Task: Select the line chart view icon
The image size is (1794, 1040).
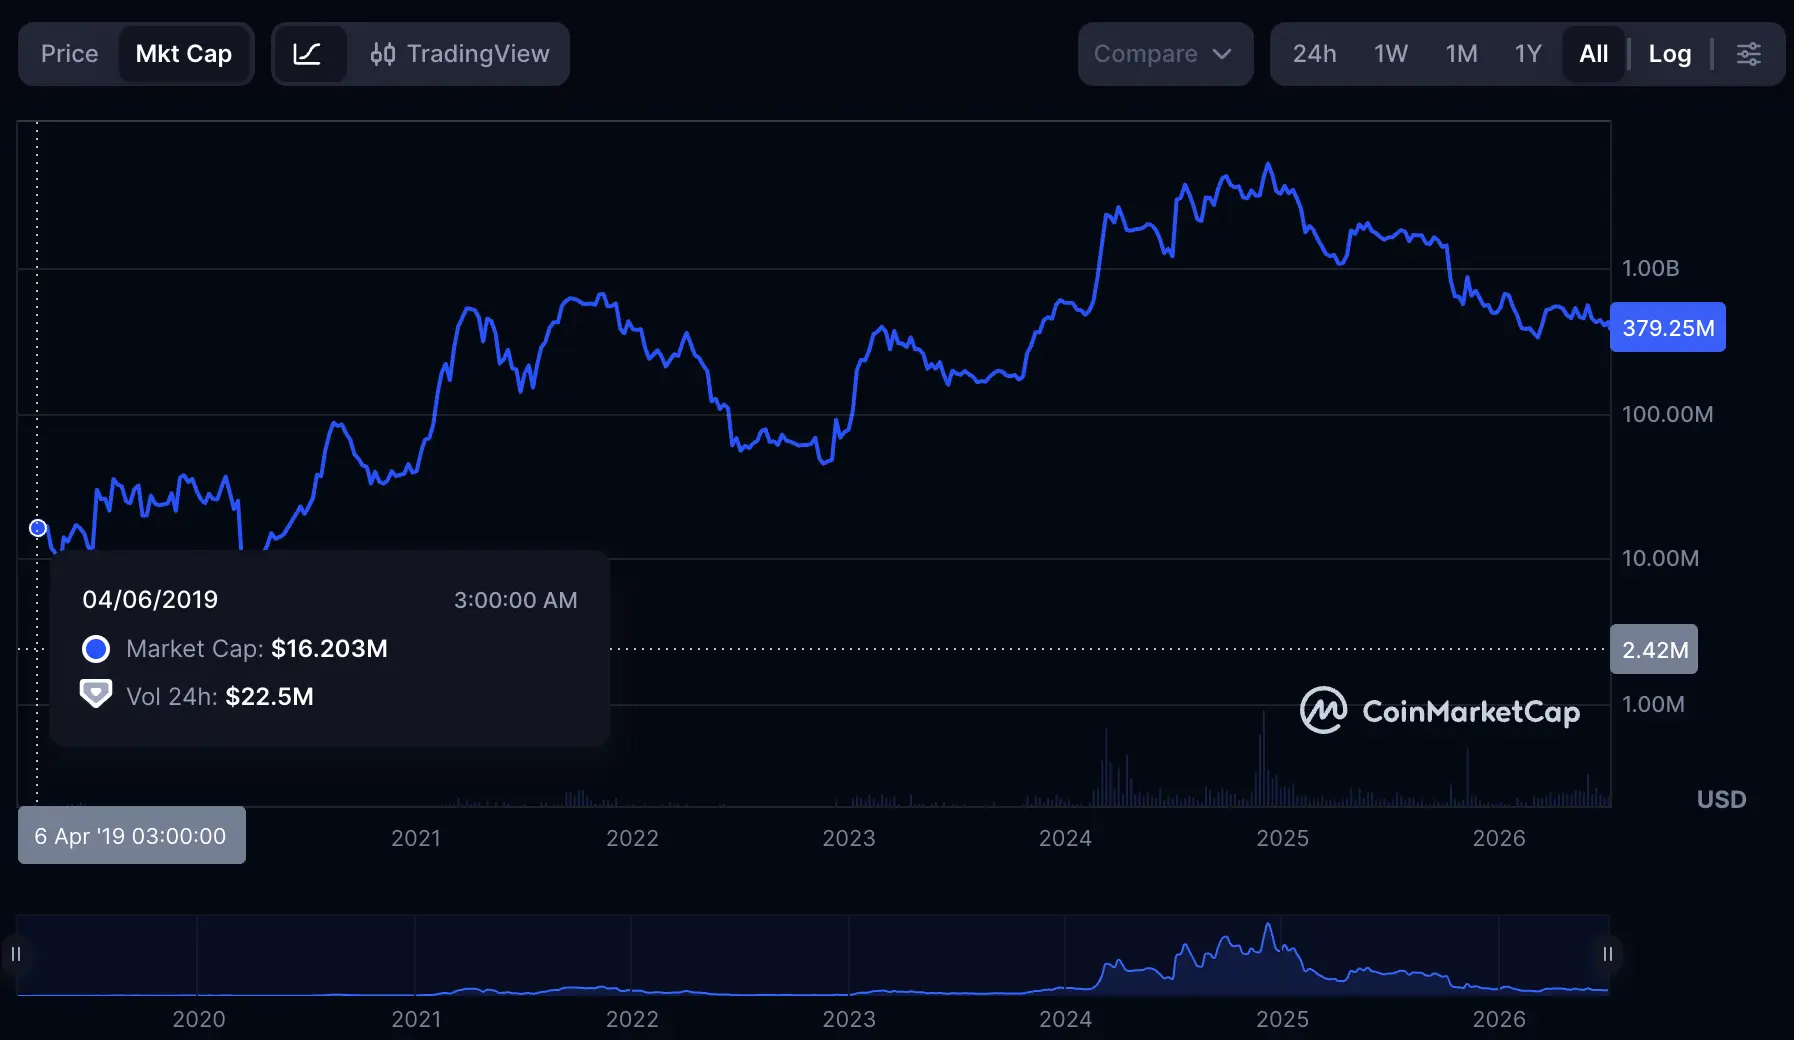Action: point(308,54)
